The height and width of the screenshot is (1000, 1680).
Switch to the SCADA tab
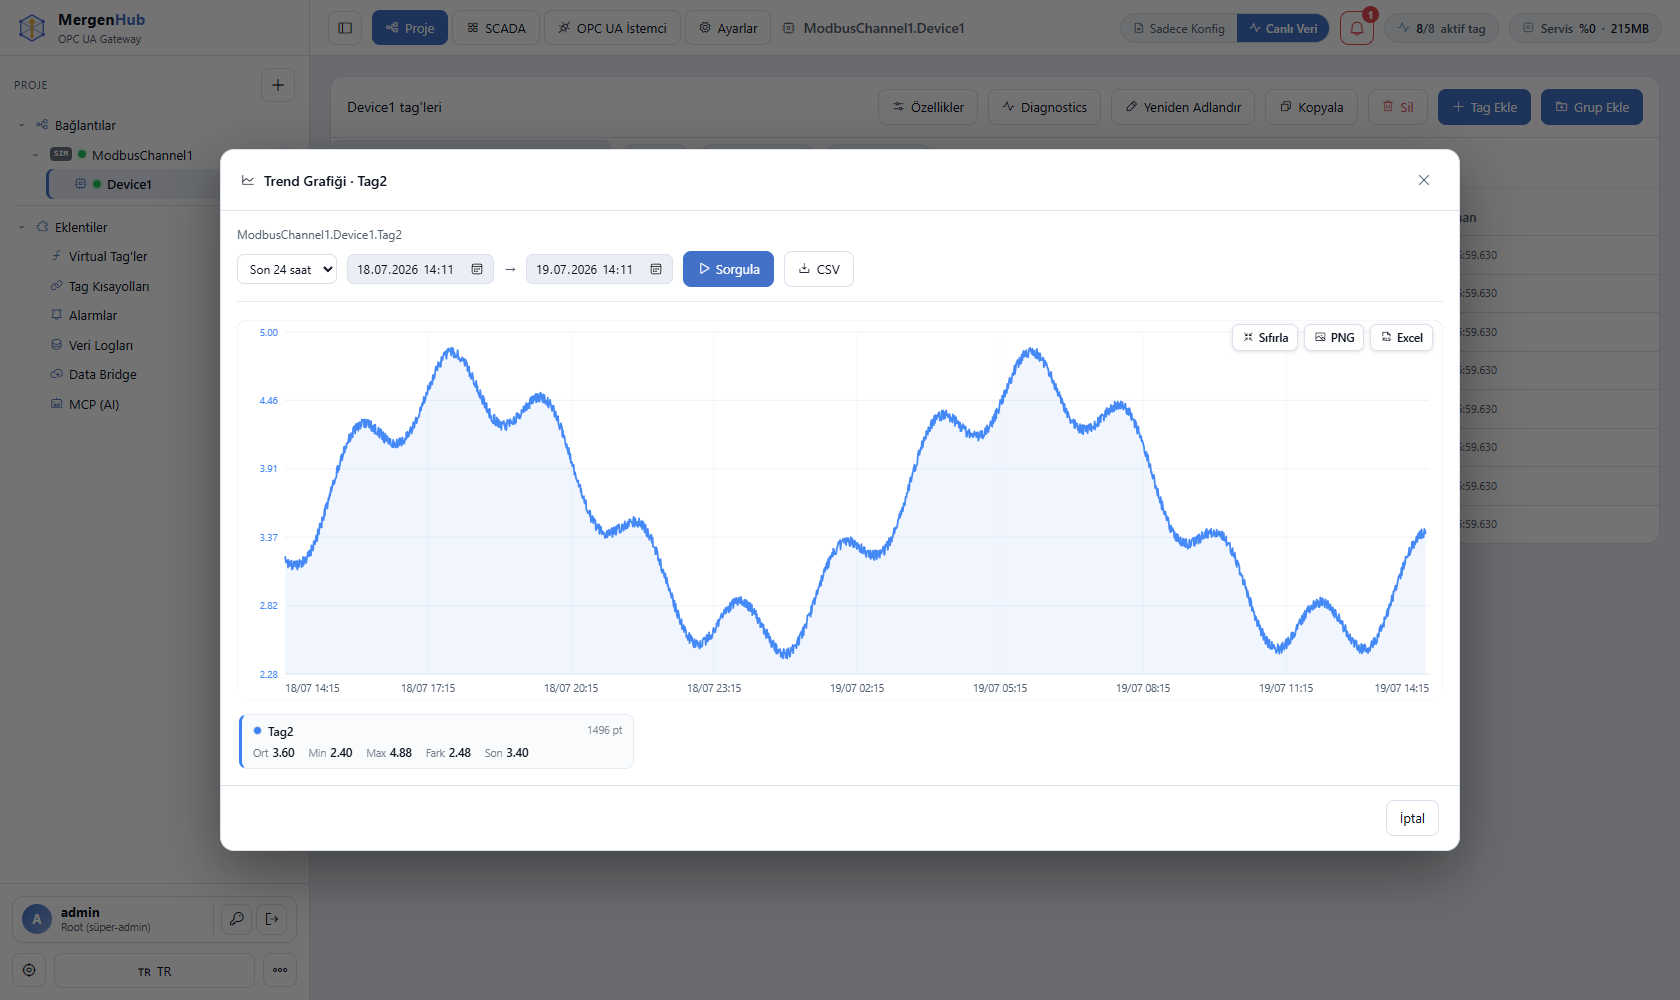[x=496, y=28]
